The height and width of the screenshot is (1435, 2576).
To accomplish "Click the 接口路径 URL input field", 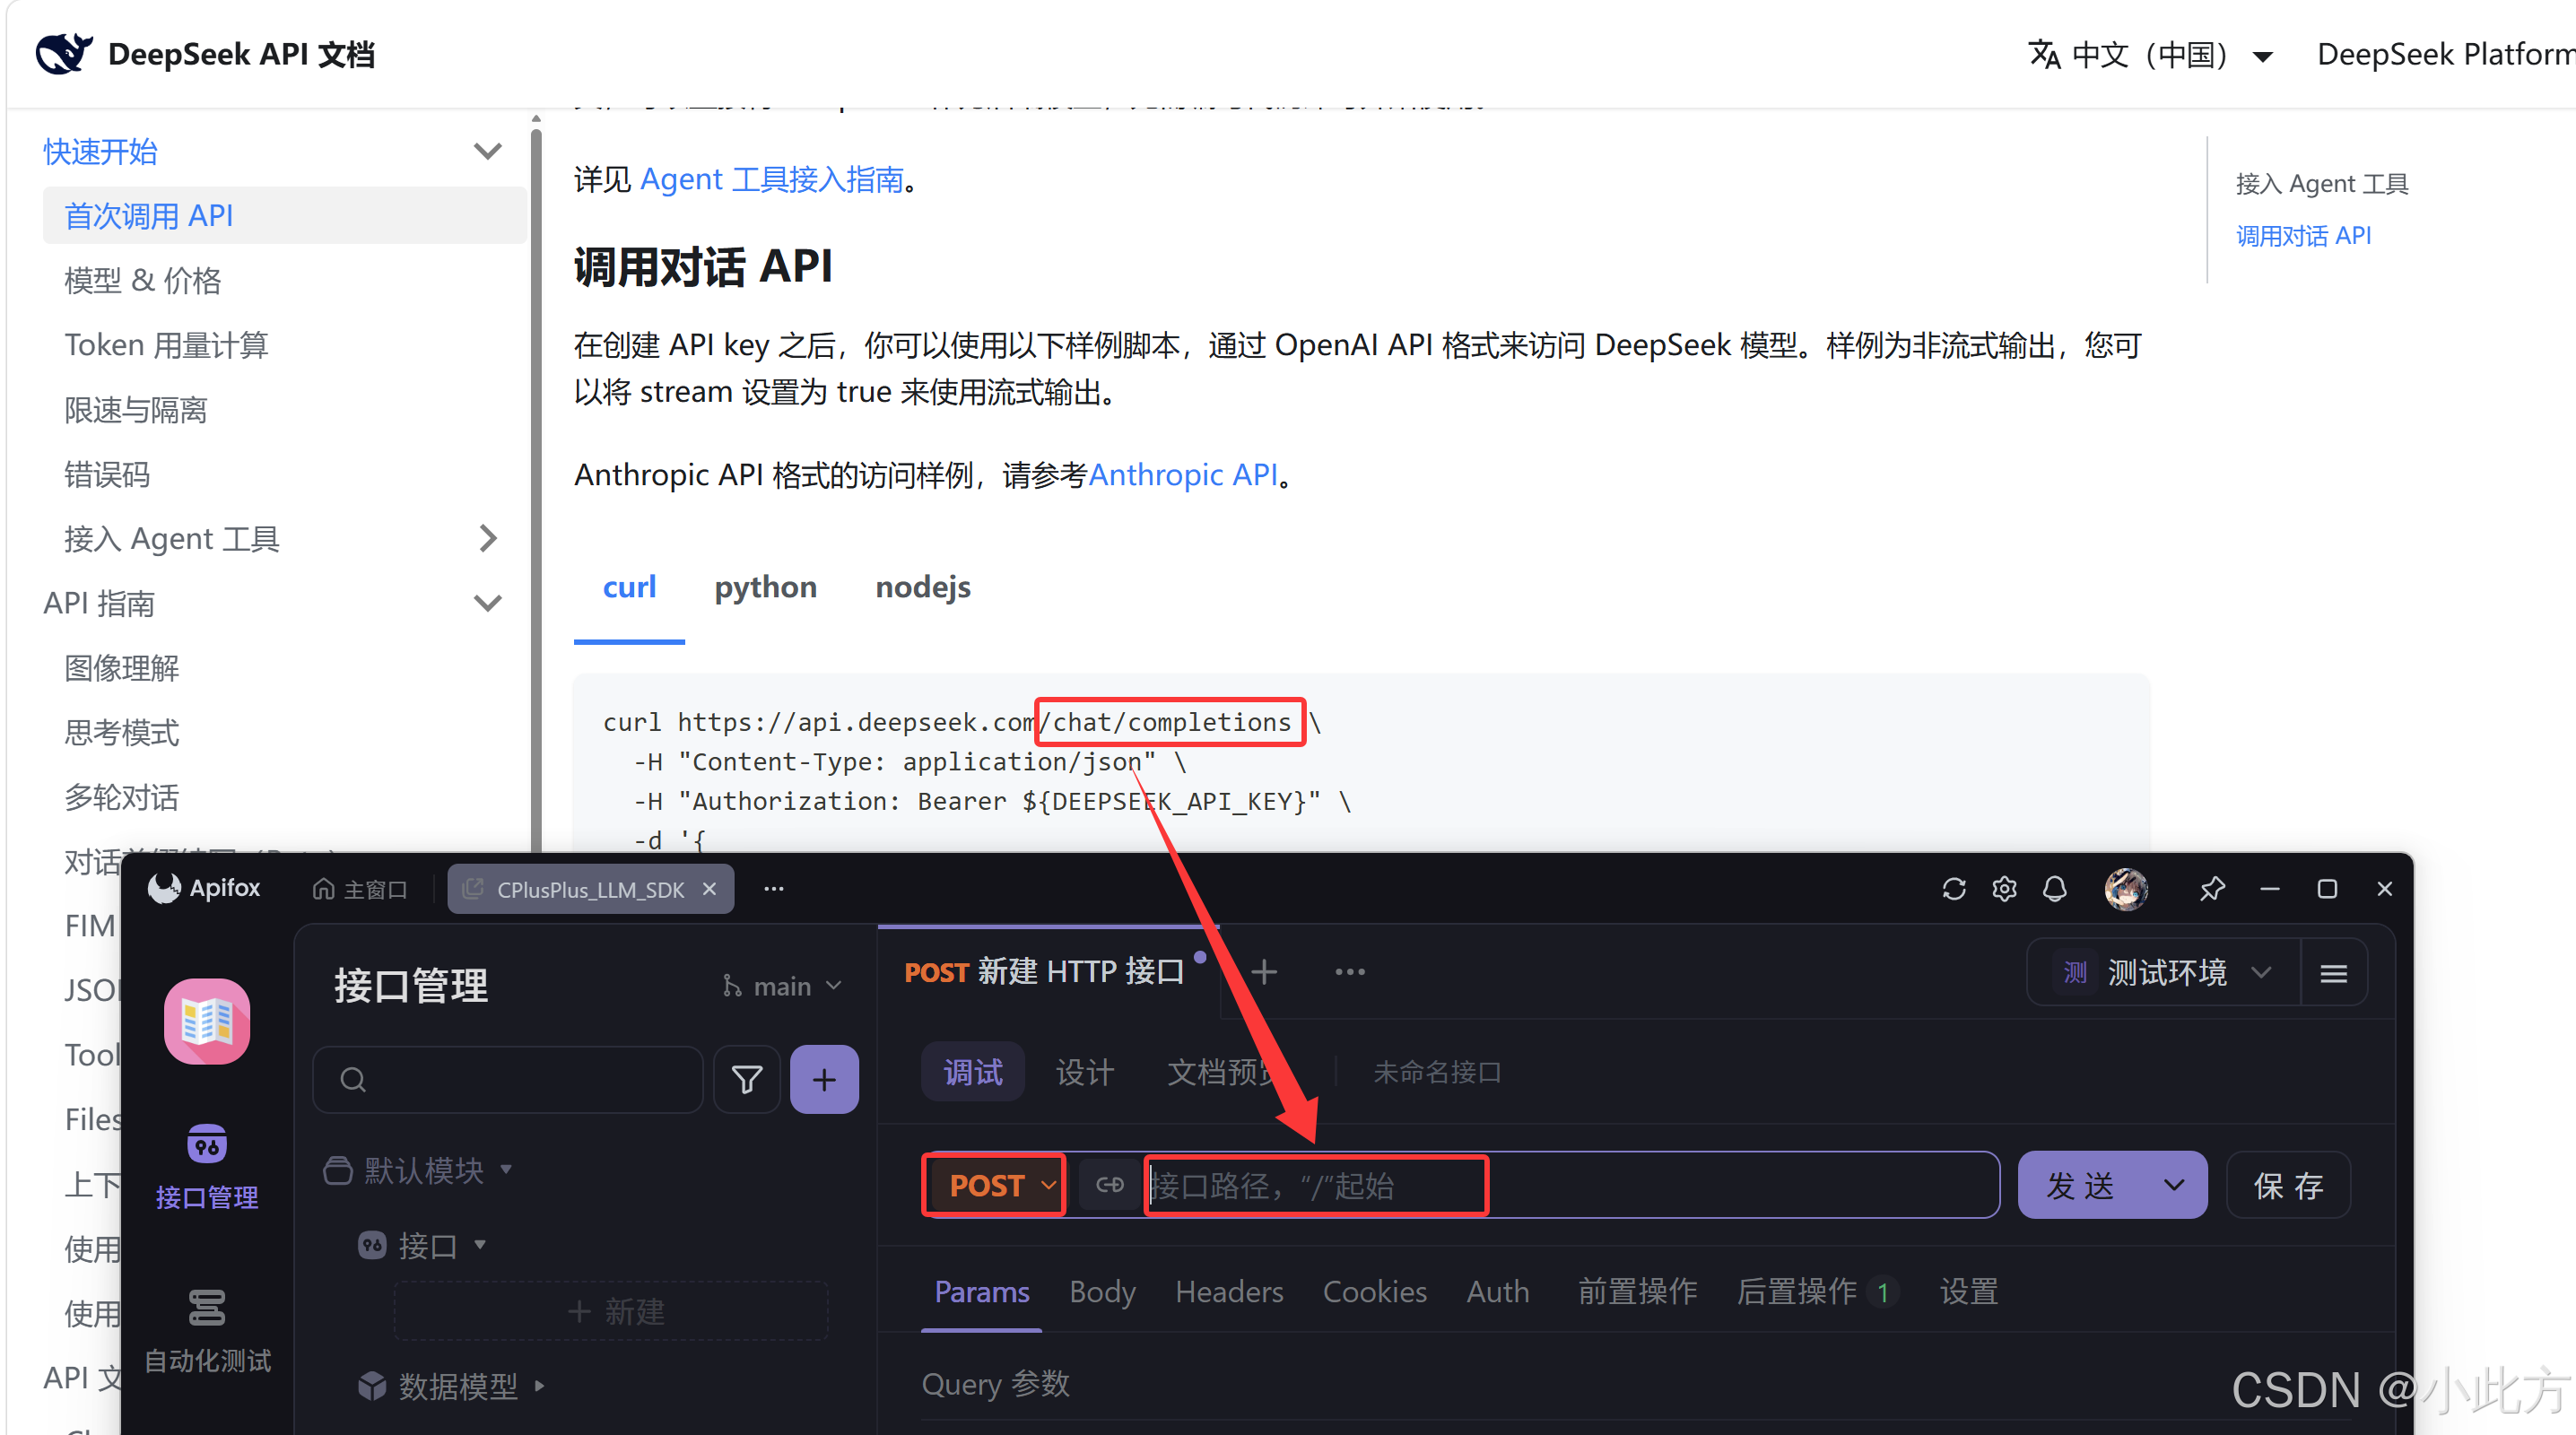I will 1570,1185.
